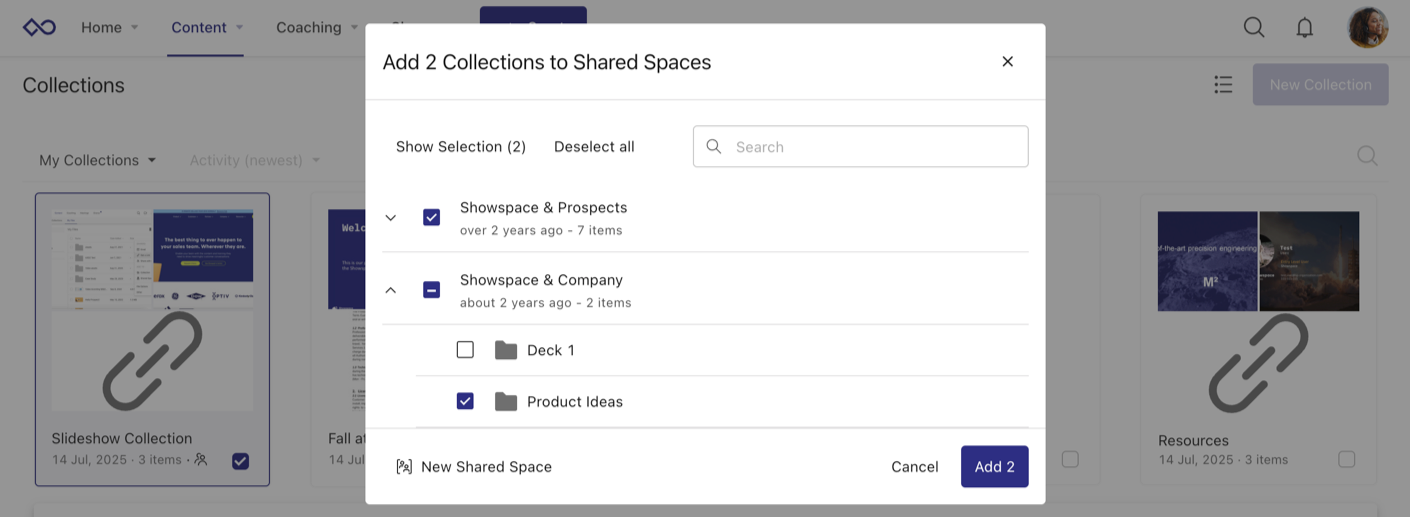This screenshot has height=517, width=1410.
Task: Uncheck the Product Ideas checkbox
Action: click(x=465, y=402)
